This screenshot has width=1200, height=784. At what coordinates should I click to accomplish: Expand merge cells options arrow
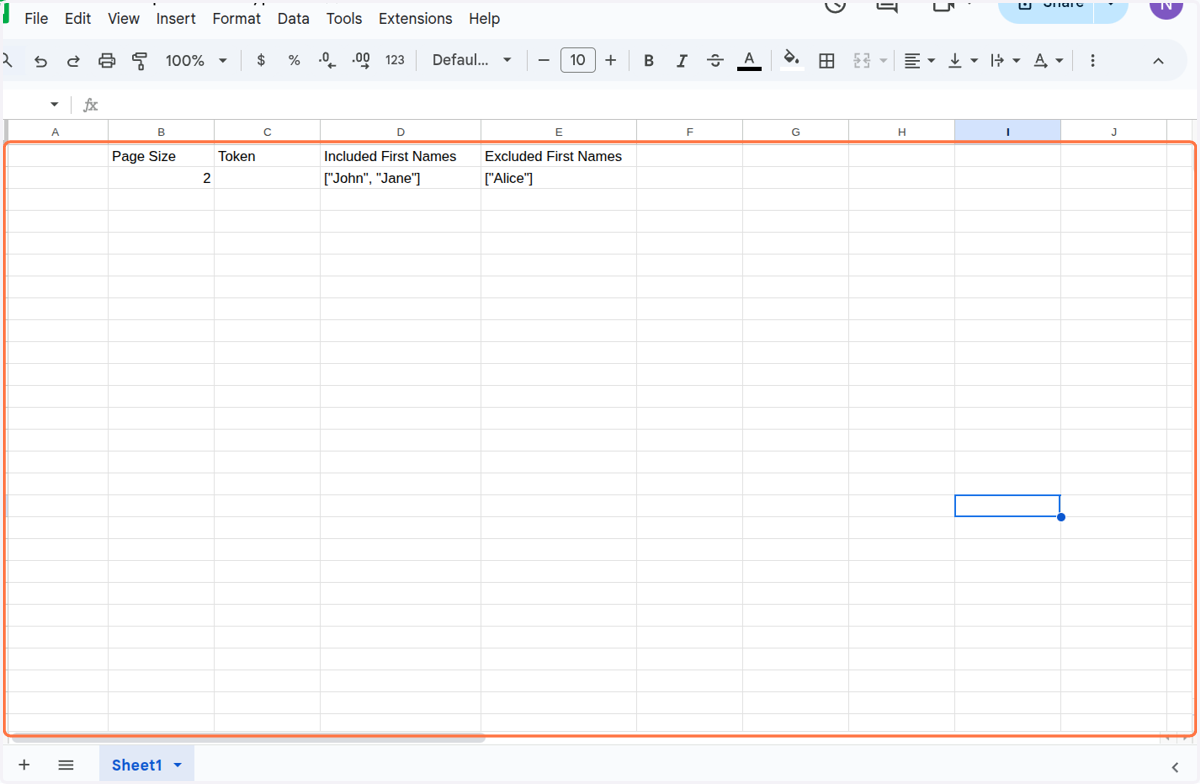tap(883, 61)
